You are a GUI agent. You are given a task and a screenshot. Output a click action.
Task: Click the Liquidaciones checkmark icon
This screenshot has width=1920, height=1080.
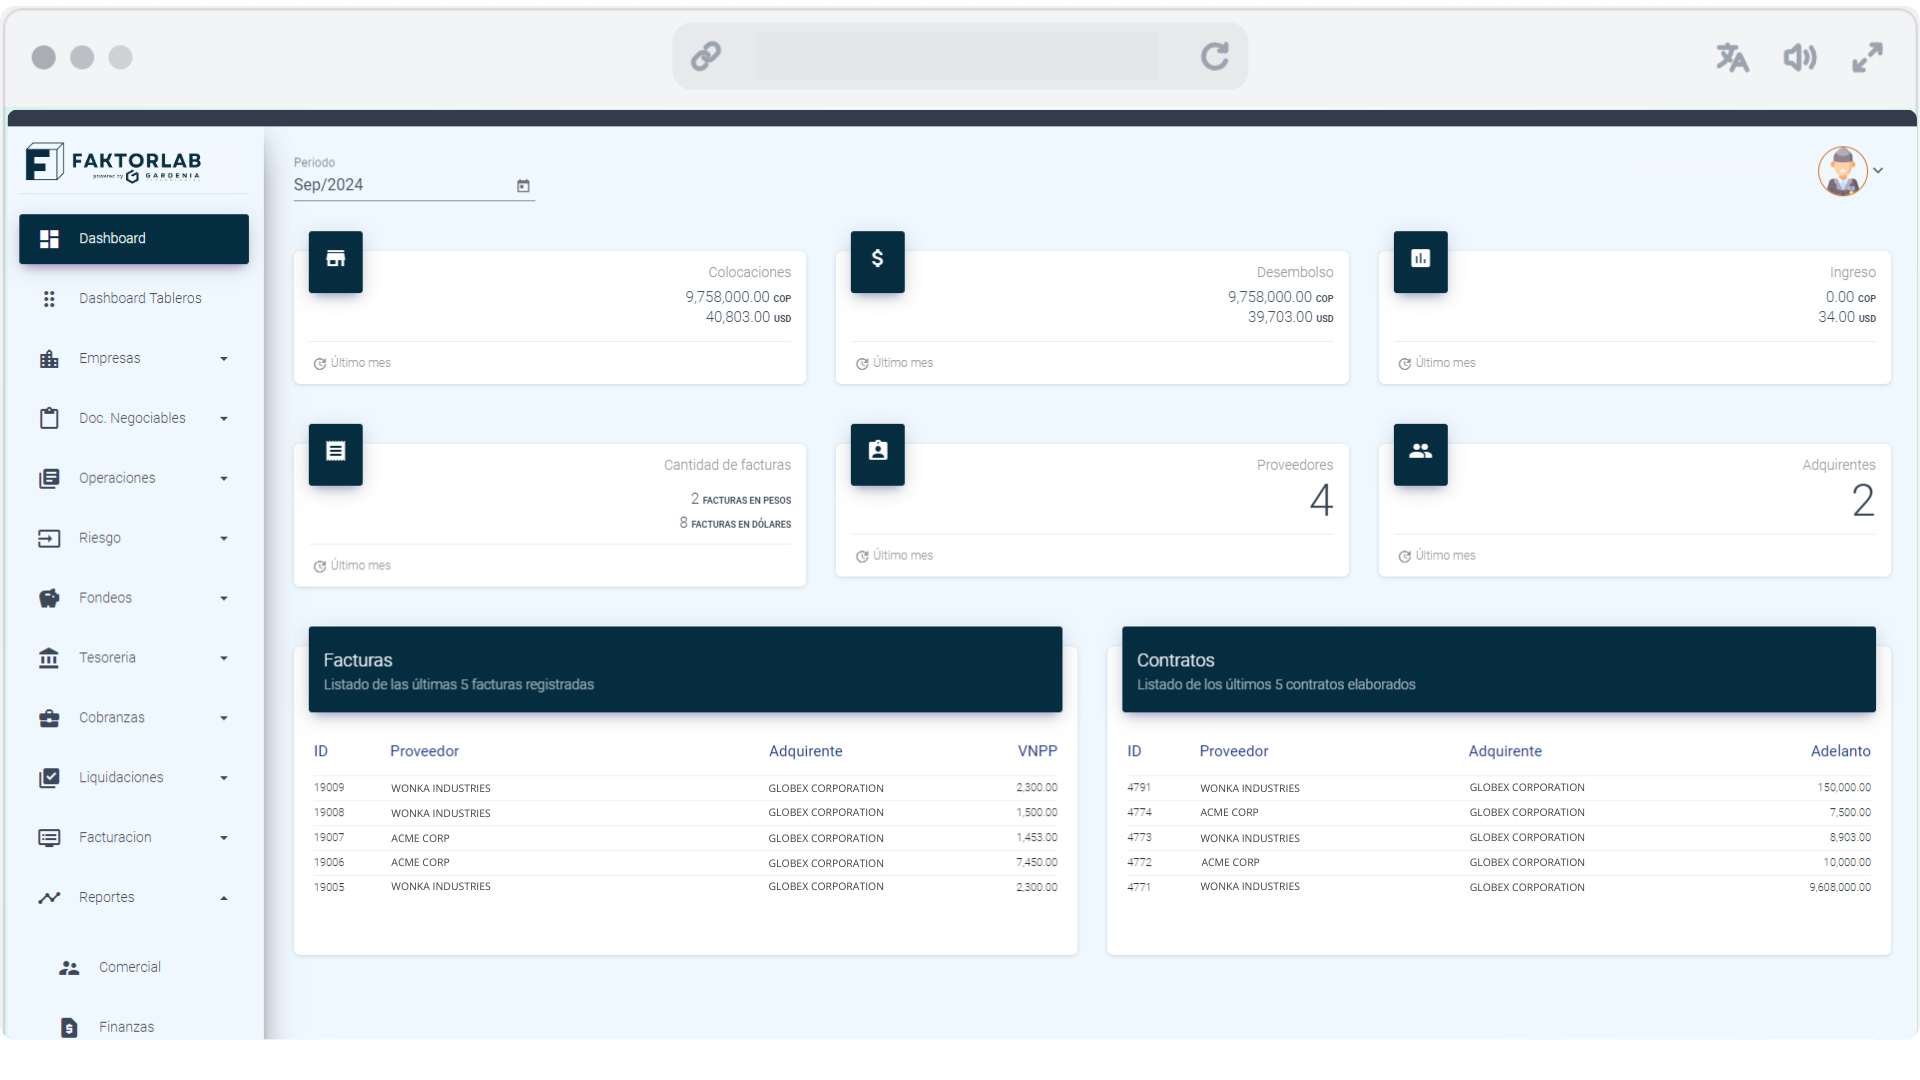49,778
